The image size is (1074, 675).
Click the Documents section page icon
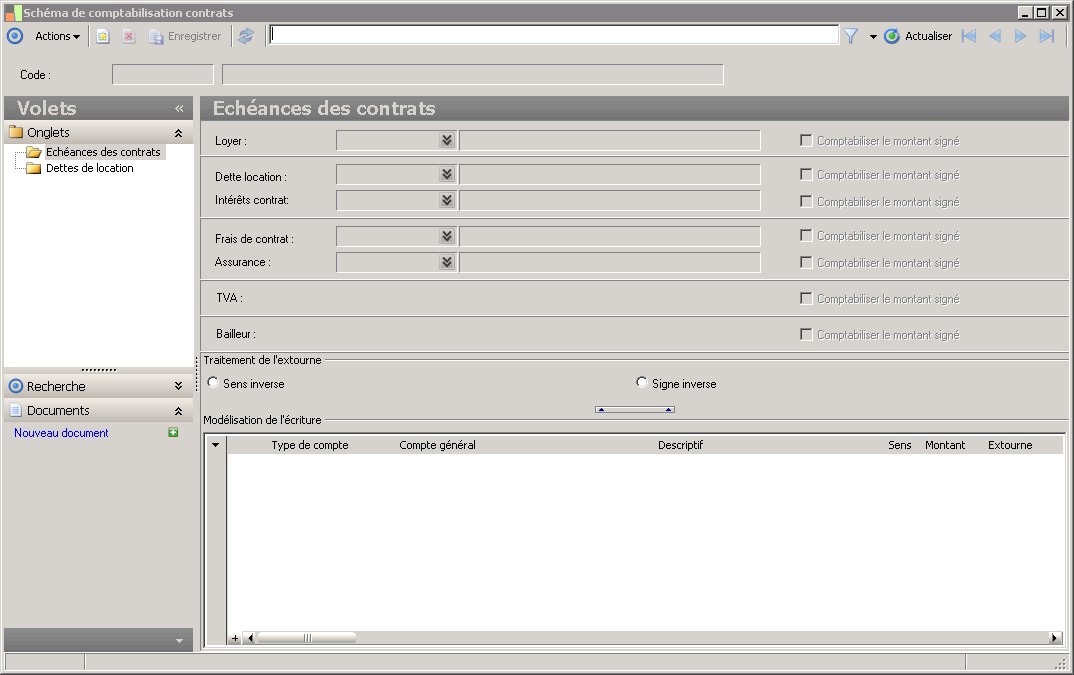[x=16, y=410]
